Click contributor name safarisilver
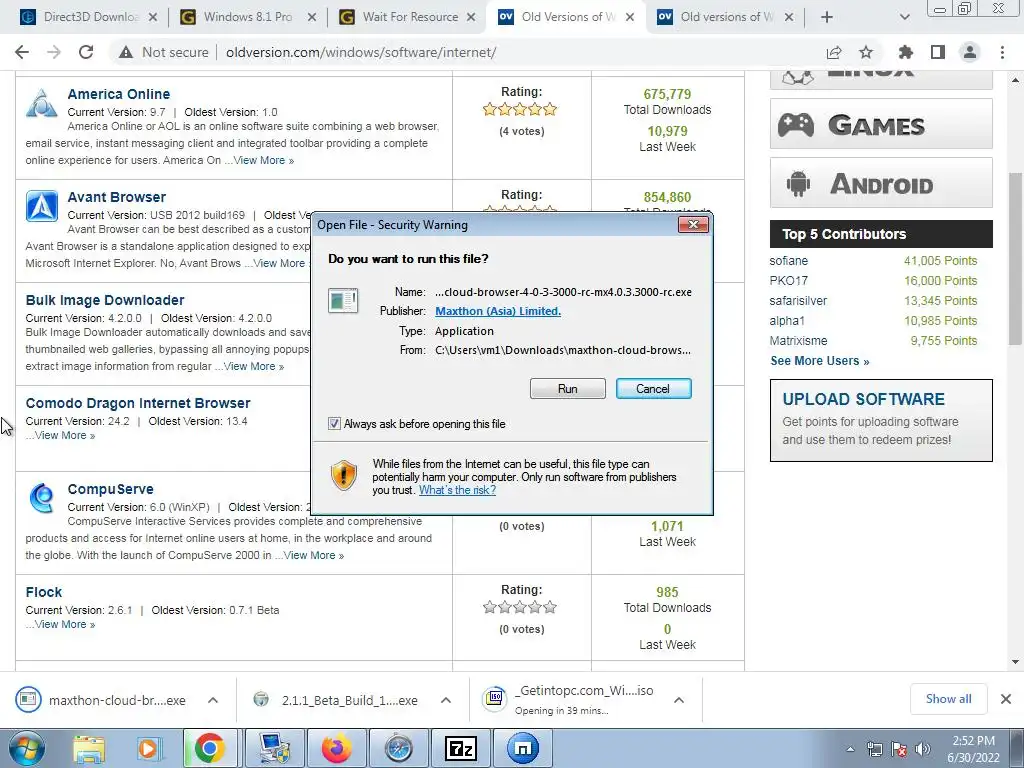Viewport: 1024px width, 768px height. [x=798, y=301]
